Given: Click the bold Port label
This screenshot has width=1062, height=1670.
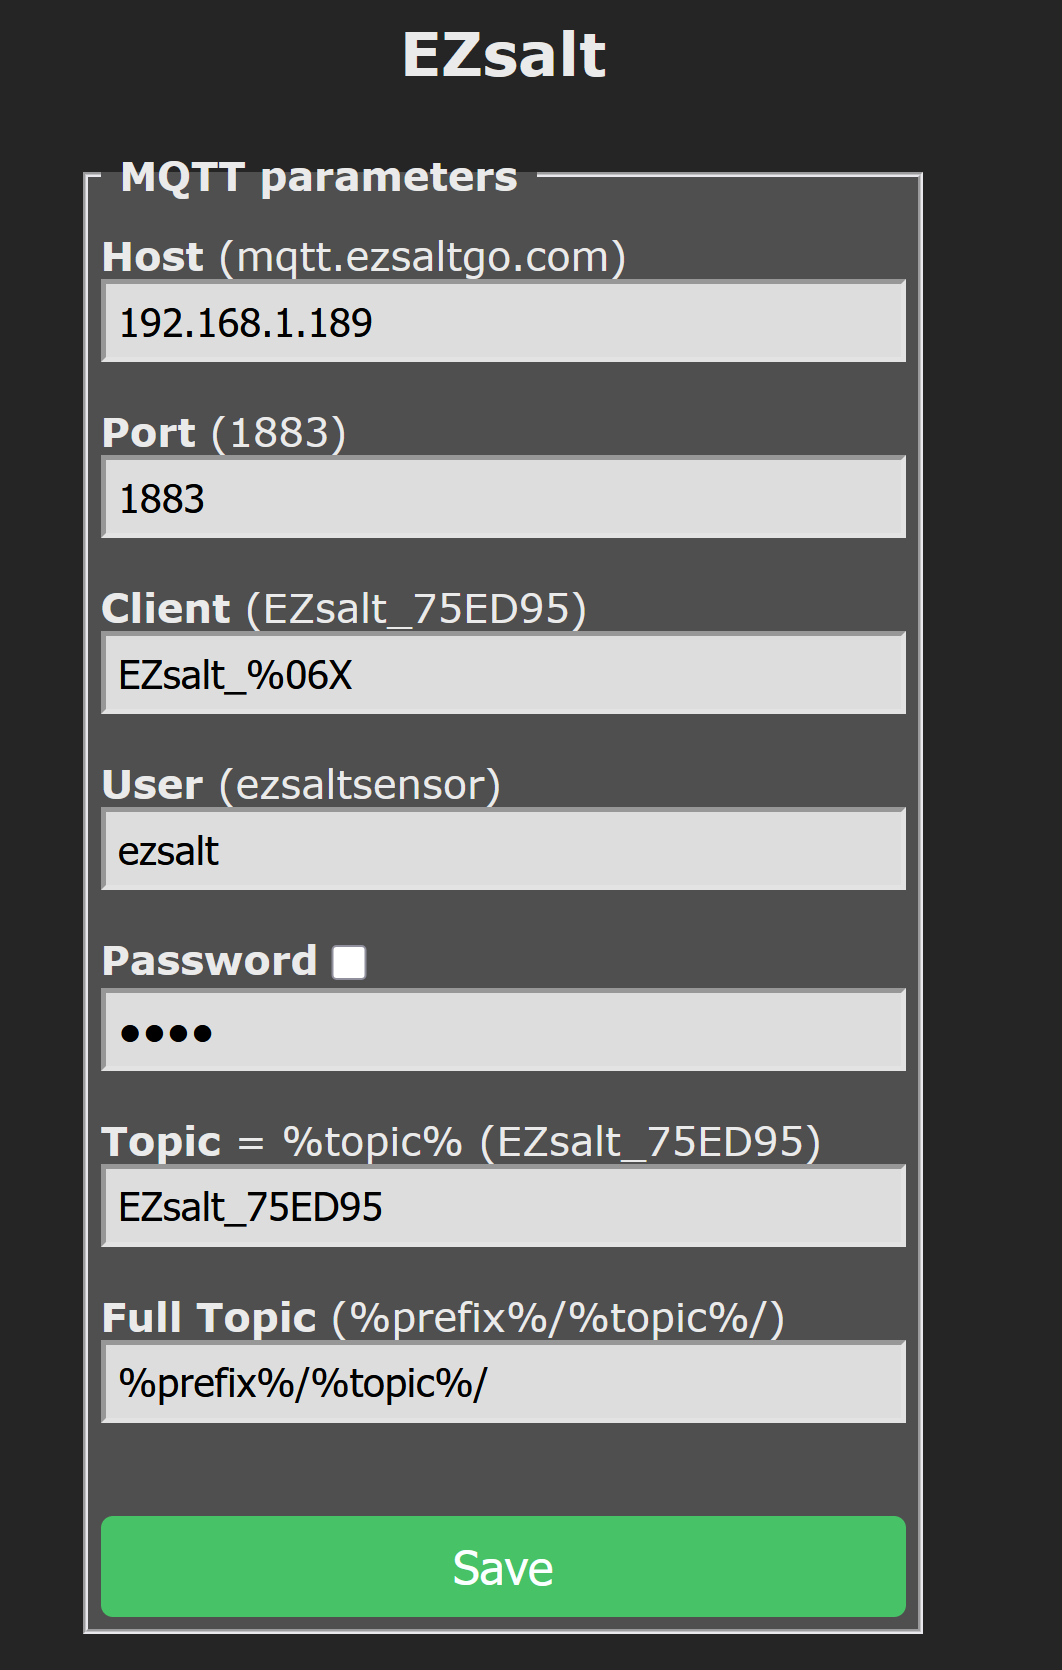Looking at the screenshot, I should (x=149, y=433).
